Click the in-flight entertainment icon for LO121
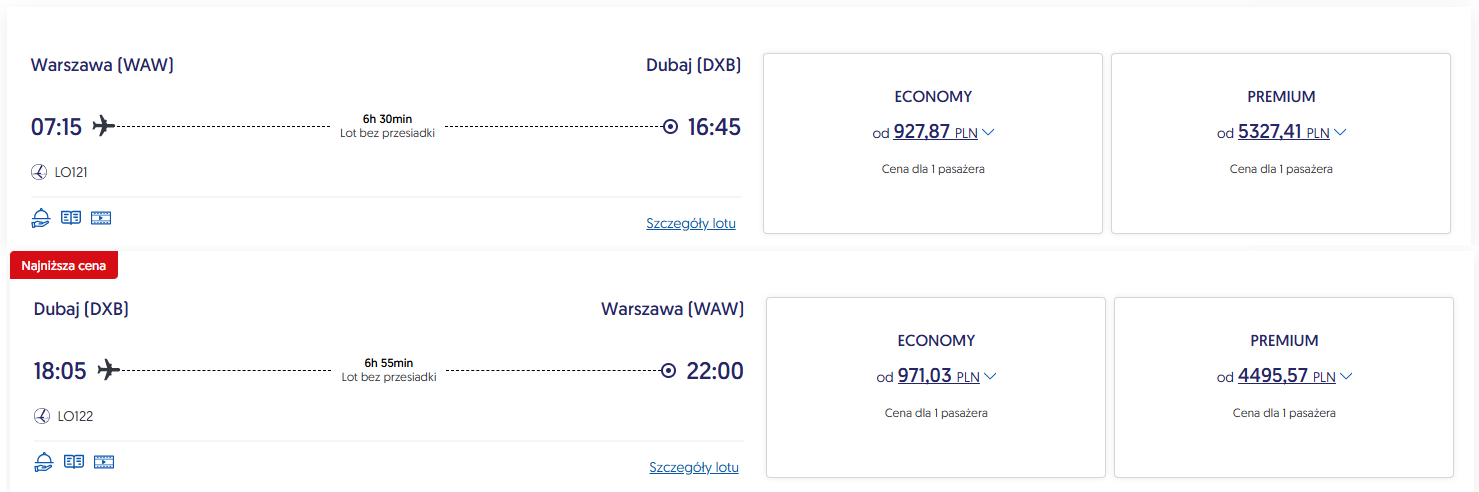 (x=101, y=217)
